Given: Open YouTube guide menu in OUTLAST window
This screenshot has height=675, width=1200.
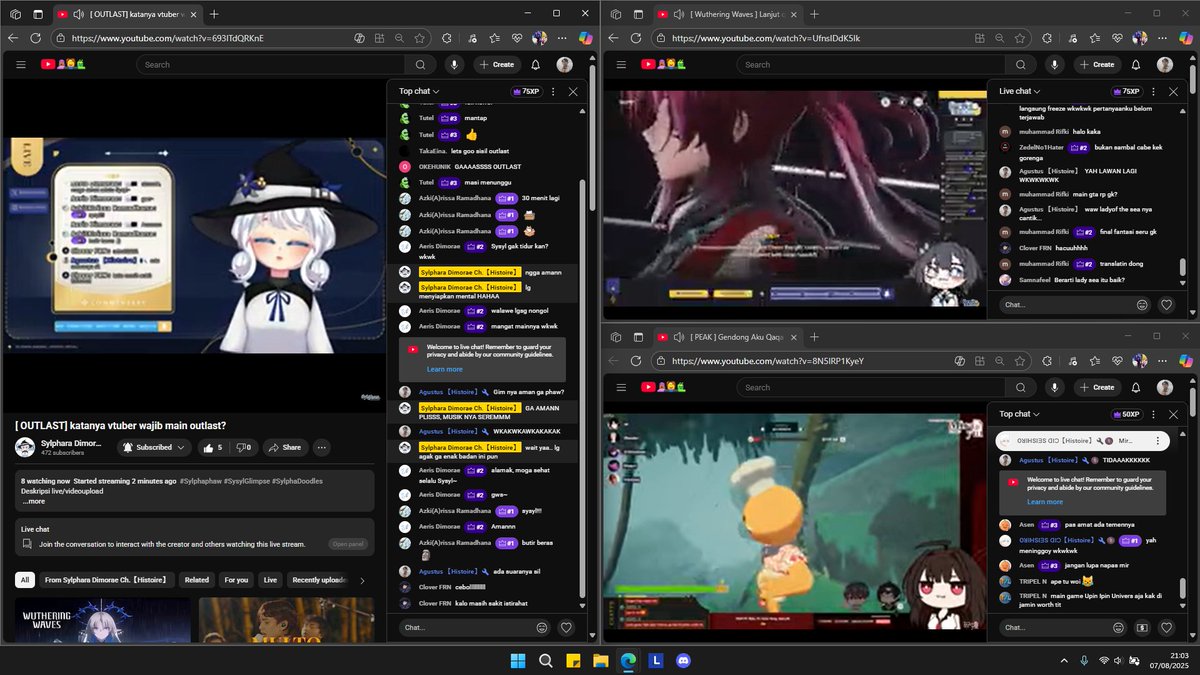Looking at the screenshot, I should click(x=20, y=64).
